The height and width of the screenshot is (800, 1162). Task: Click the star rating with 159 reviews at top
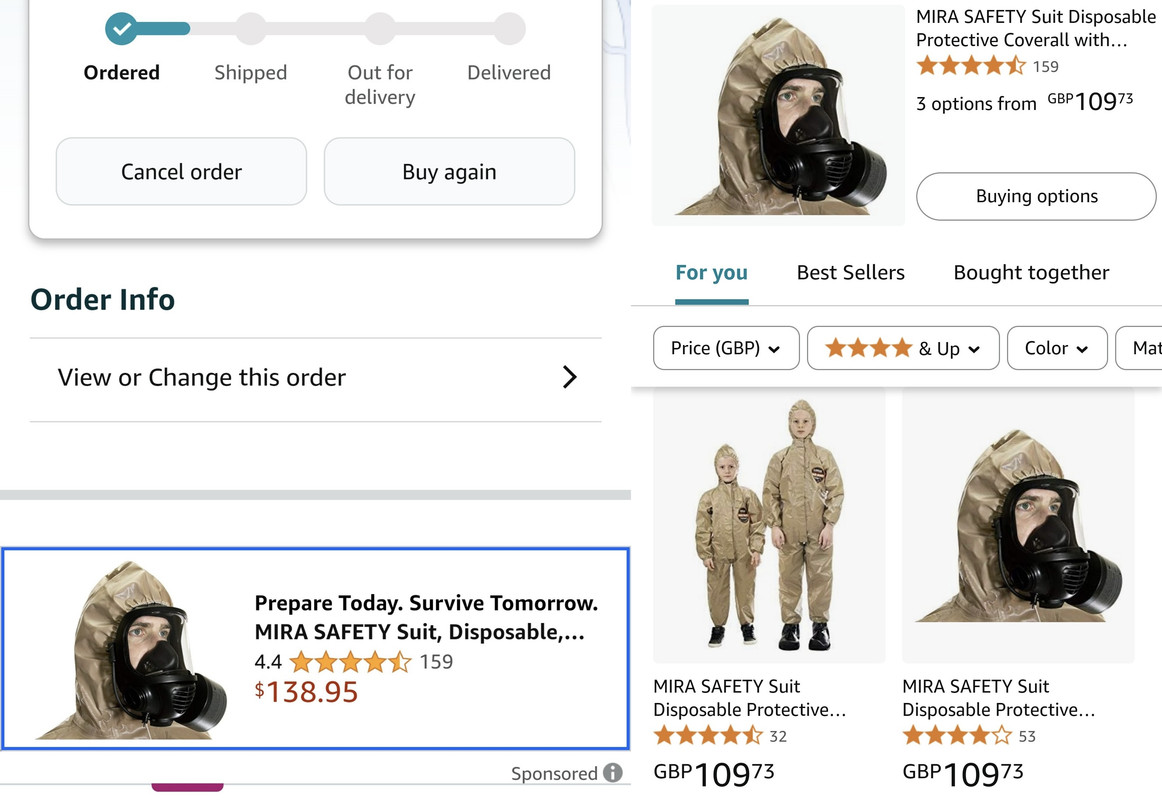tap(970, 66)
